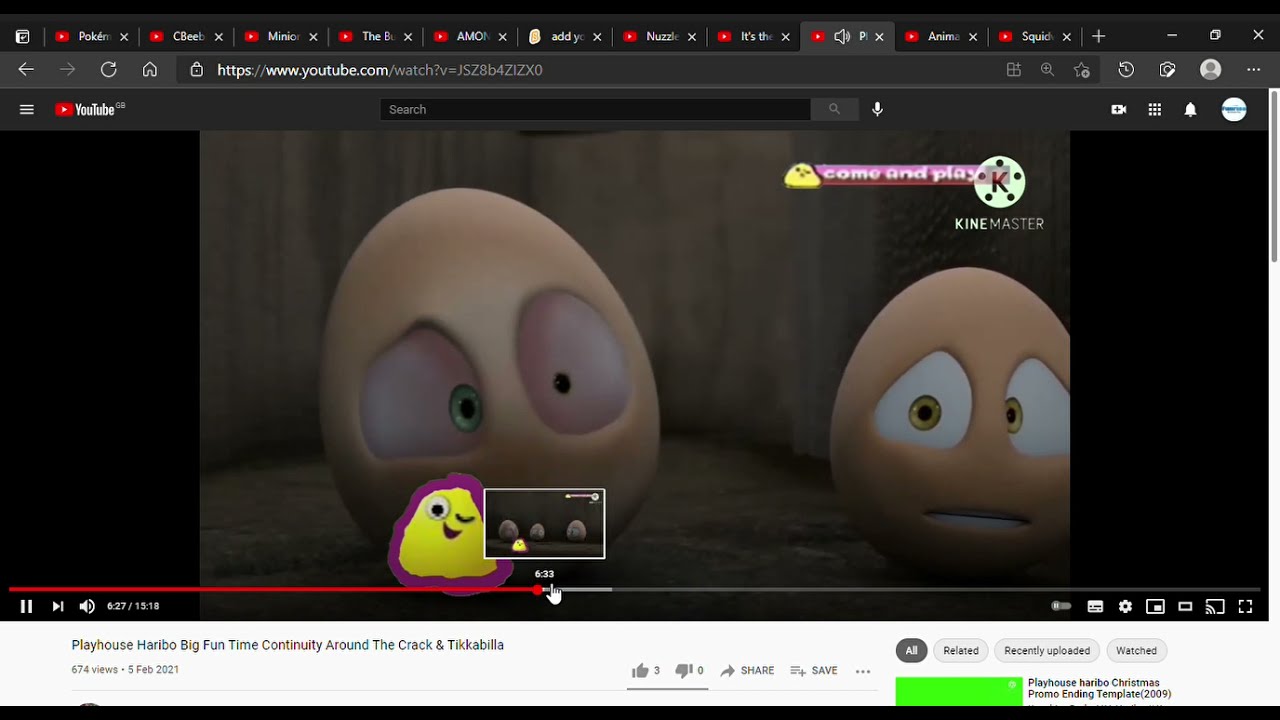Close the Pokém tab
The height and width of the screenshot is (720, 1280).
[x=124, y=37]
